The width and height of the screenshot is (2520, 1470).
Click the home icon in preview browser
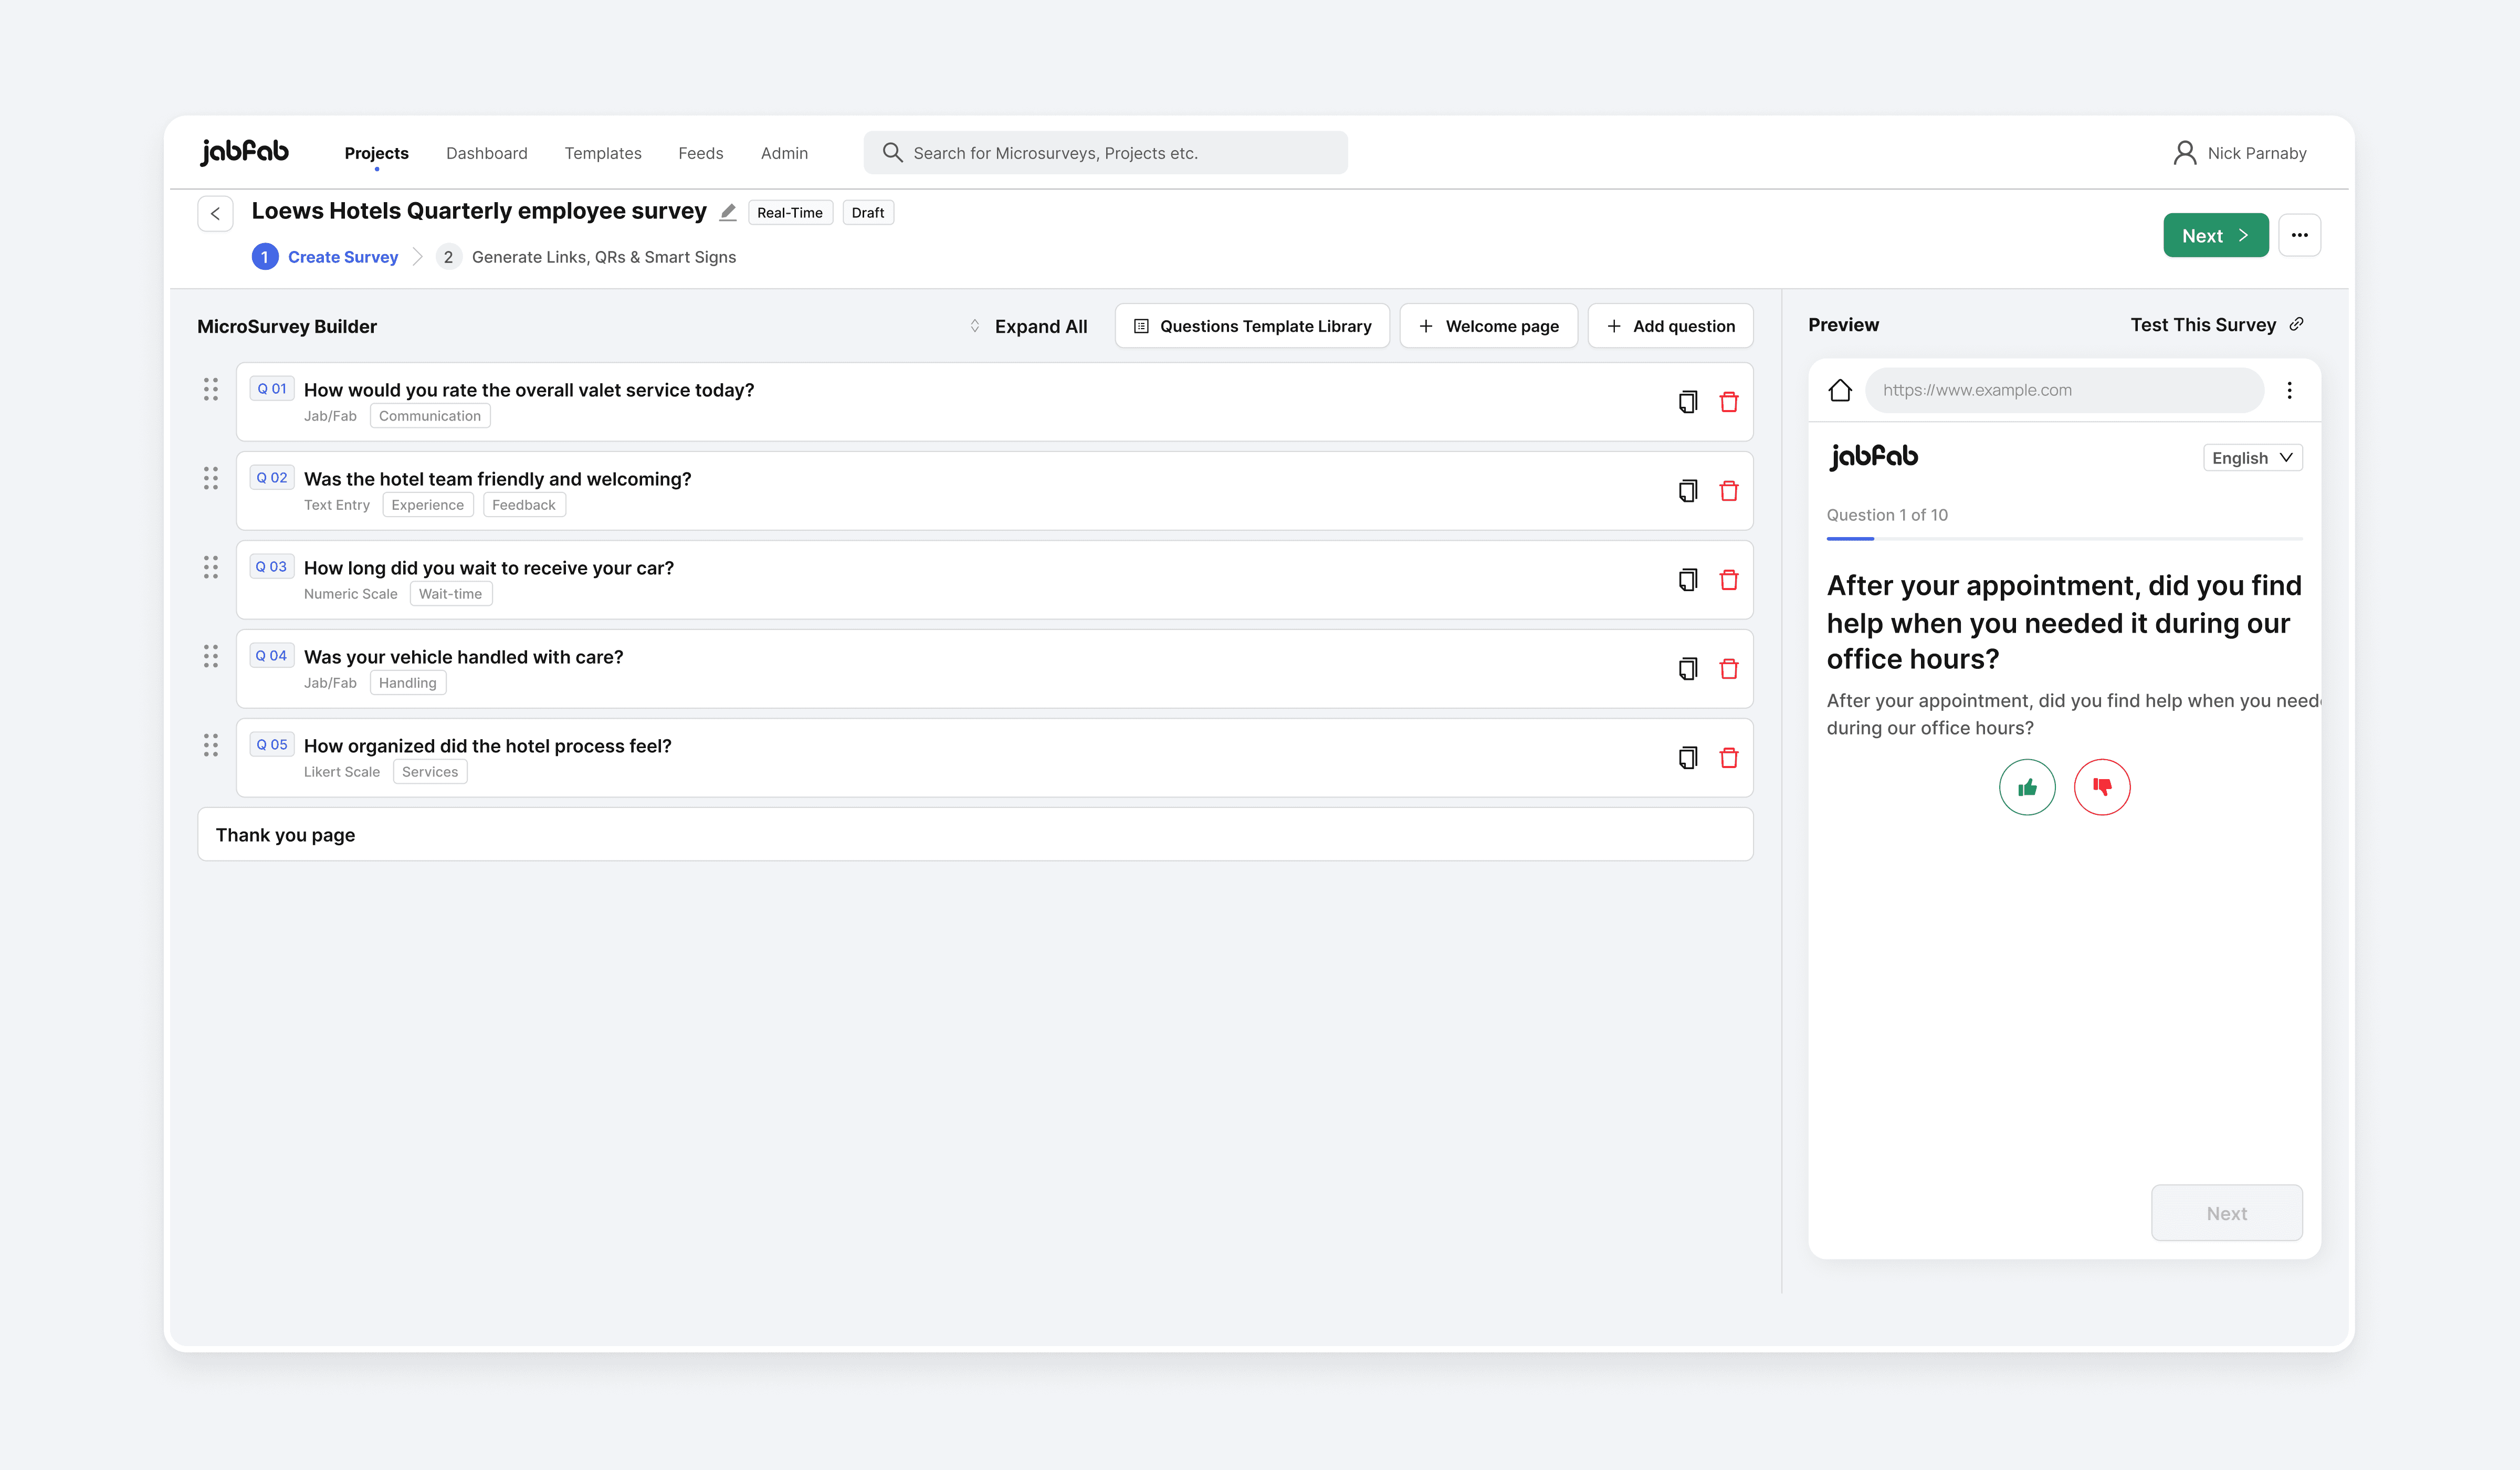(1839, 390)
